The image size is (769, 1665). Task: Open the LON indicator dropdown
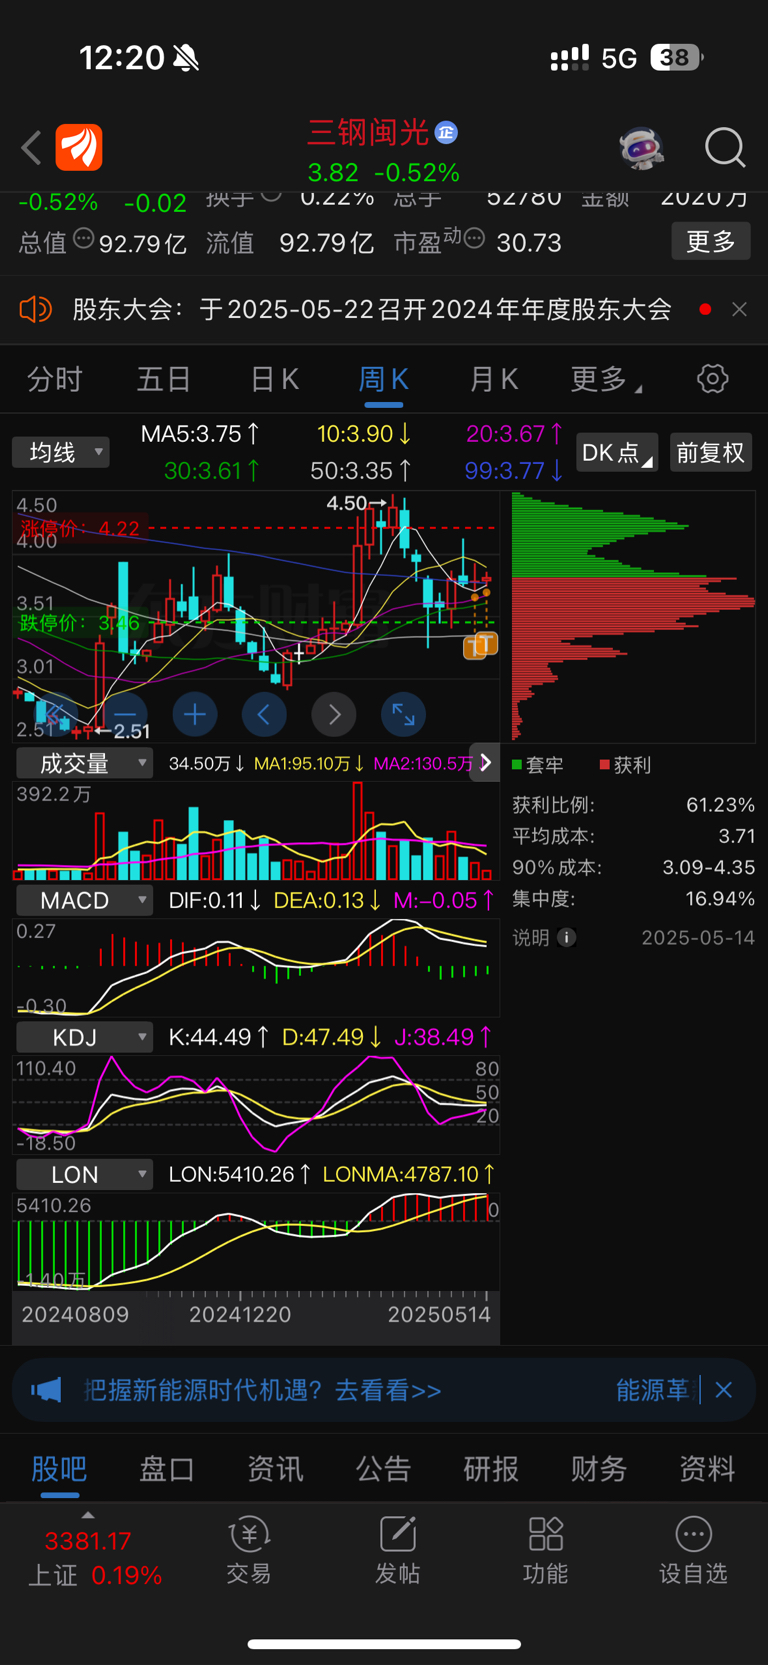coord(84,1174)
